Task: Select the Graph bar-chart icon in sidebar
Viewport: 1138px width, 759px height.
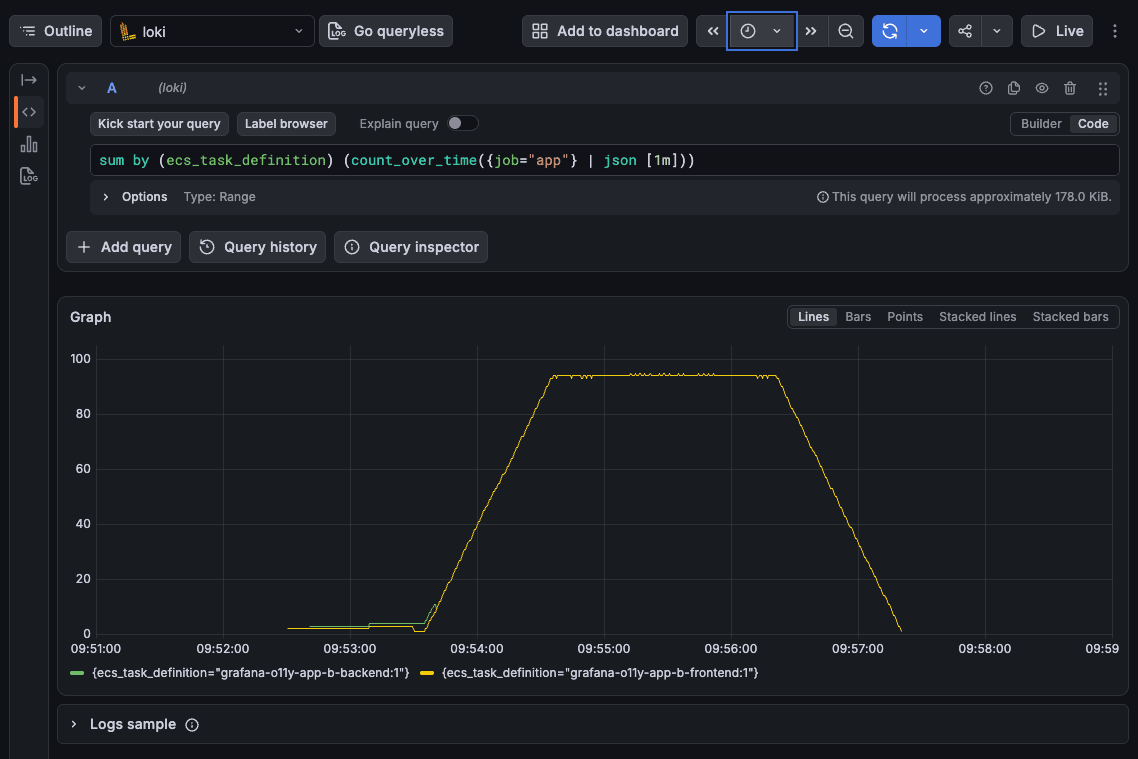Action: [29, 144]
